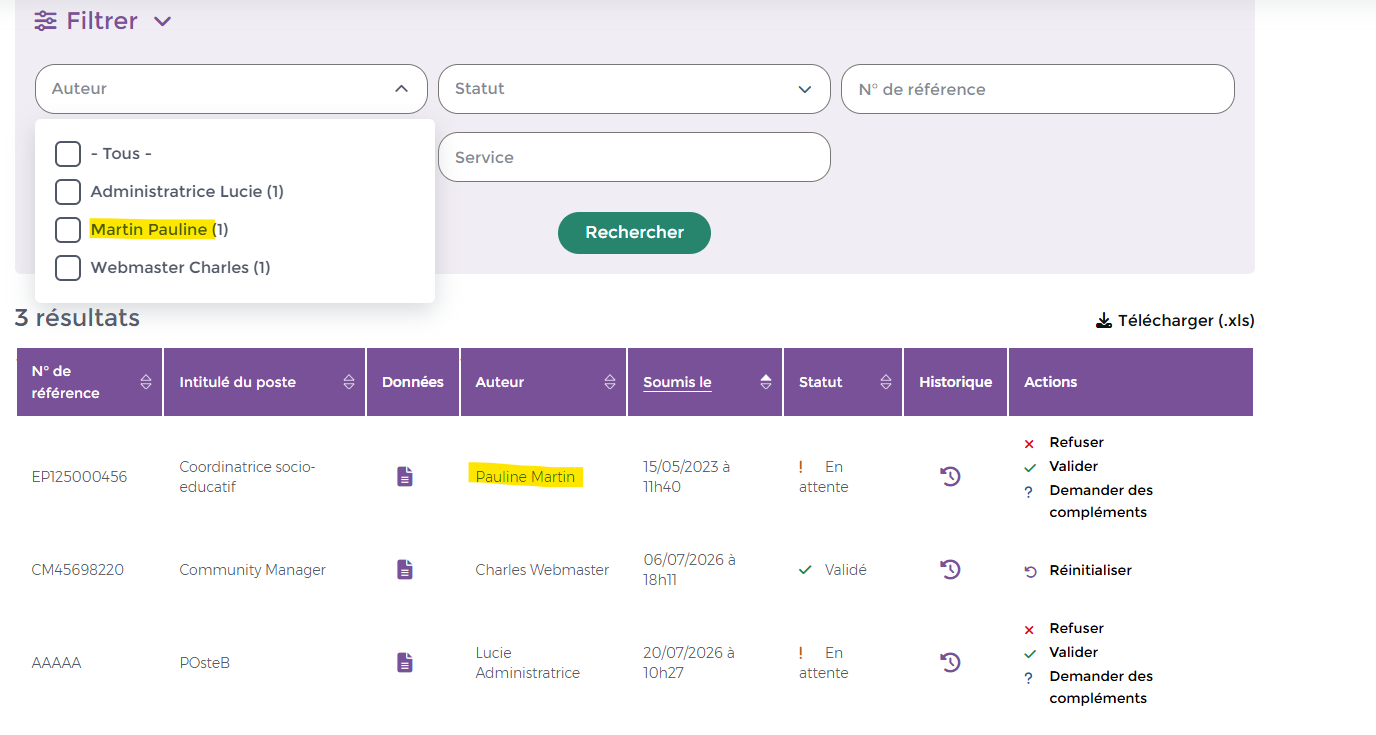The height and width of the screenshot is (735, 1376).
Task: Click the Réinitialiser circular arrow icon
Action: [x=1030, y=571]
